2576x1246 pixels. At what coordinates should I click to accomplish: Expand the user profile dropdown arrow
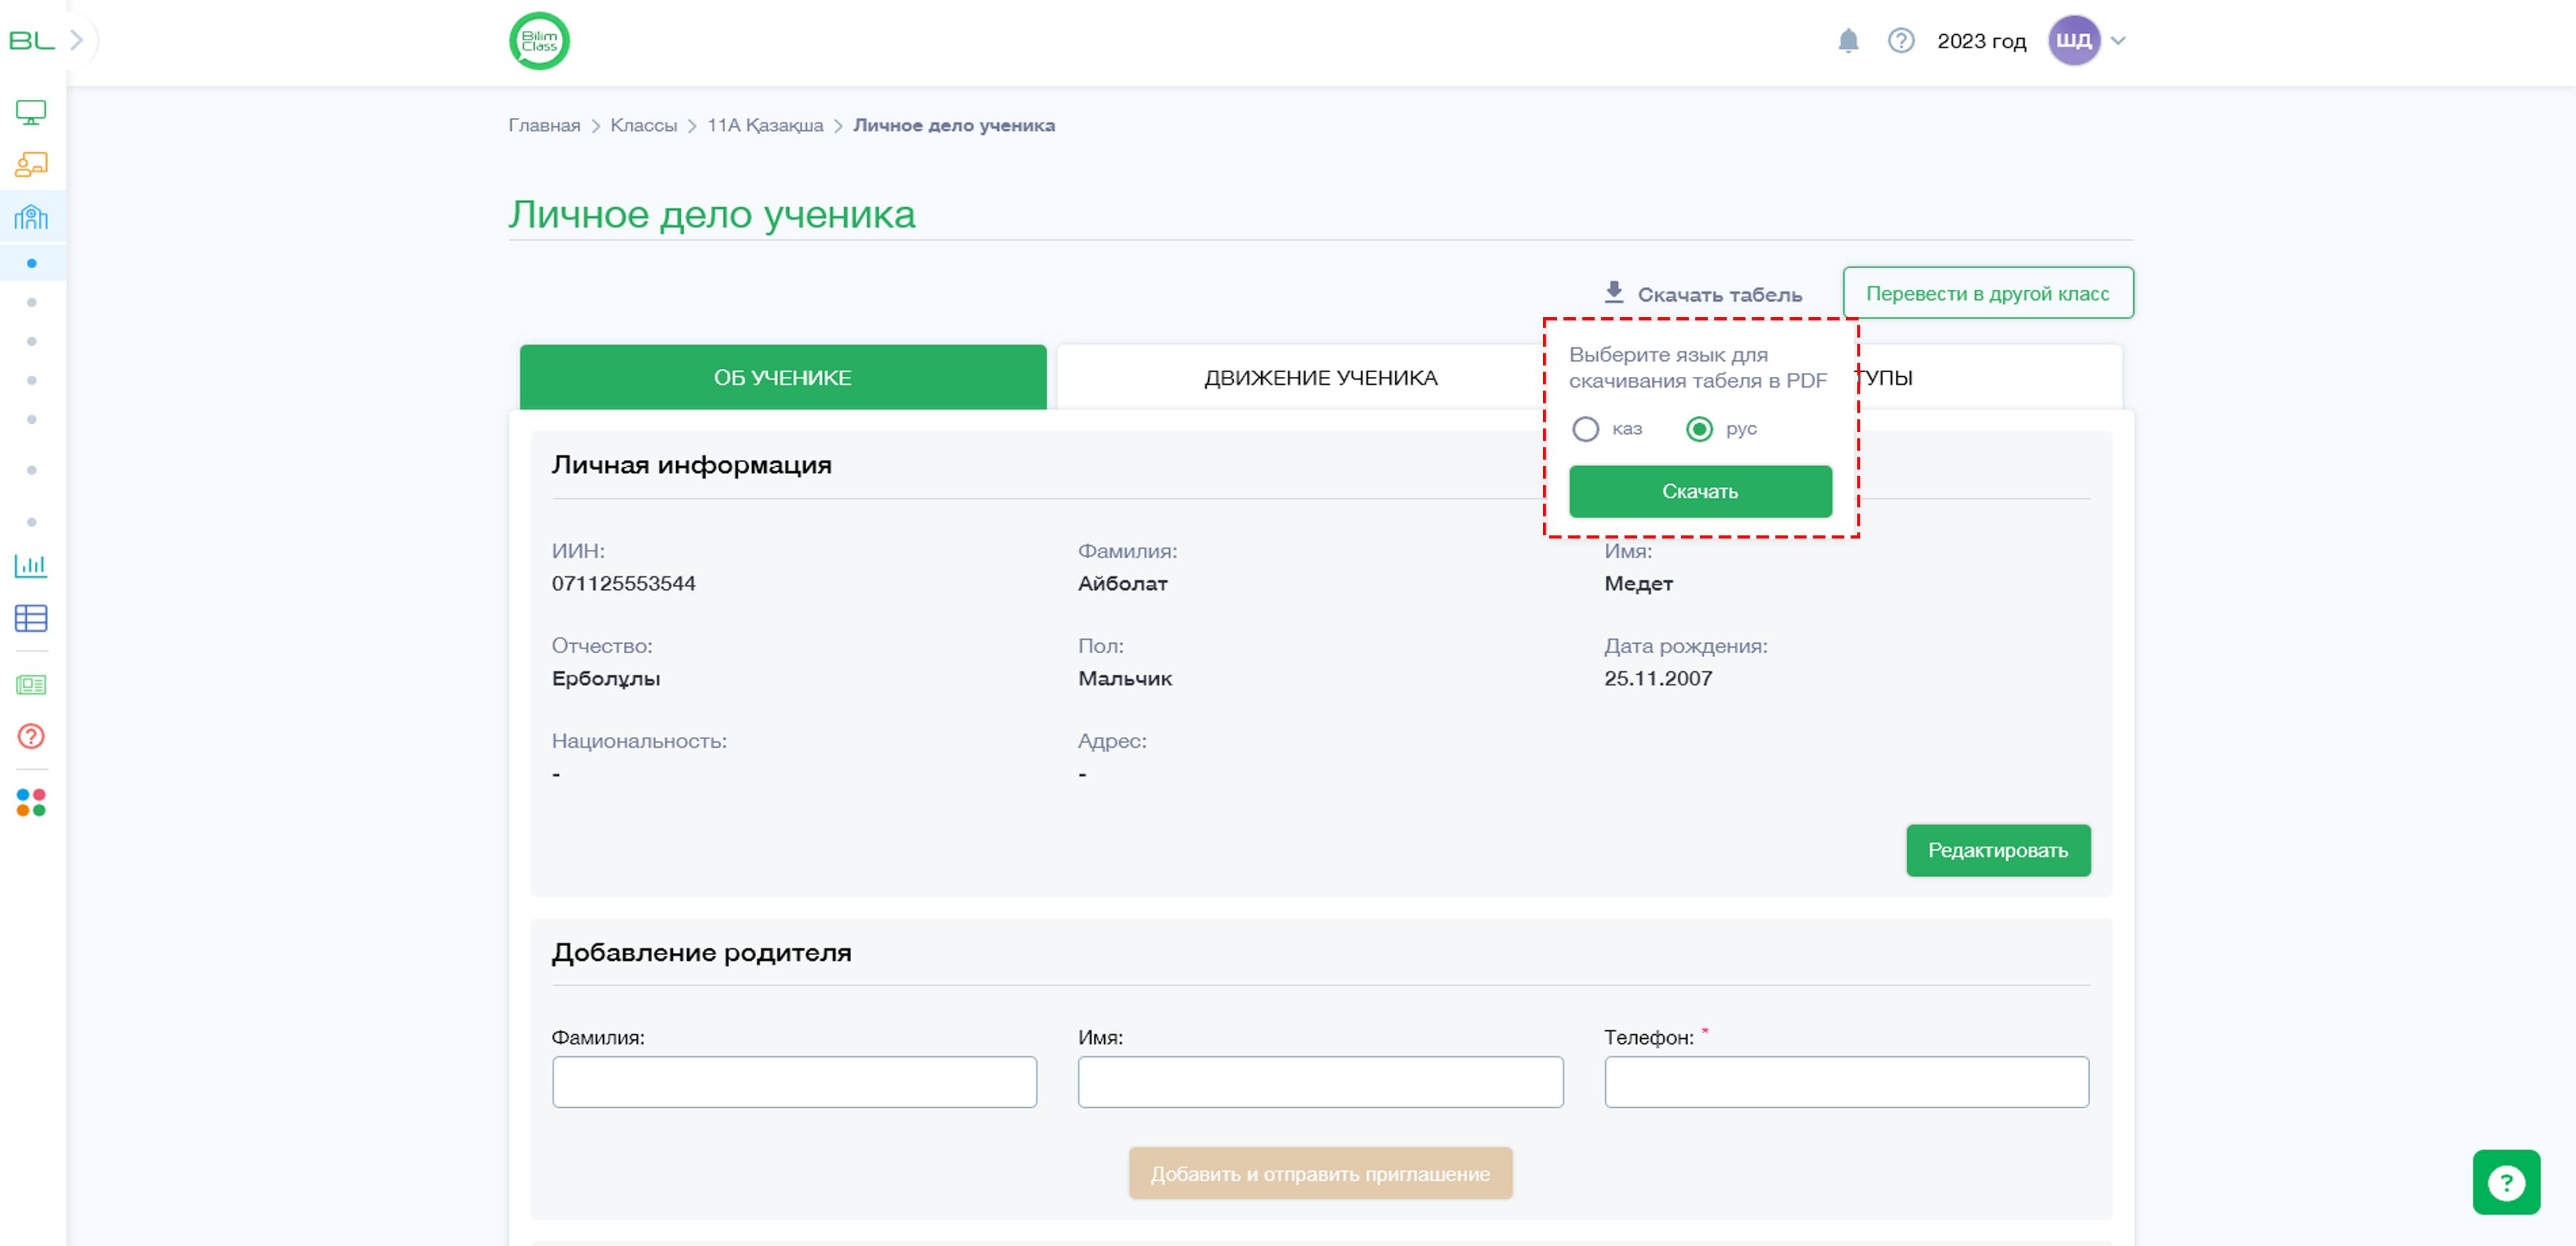pyautogui.click(x=2117, y=41)
